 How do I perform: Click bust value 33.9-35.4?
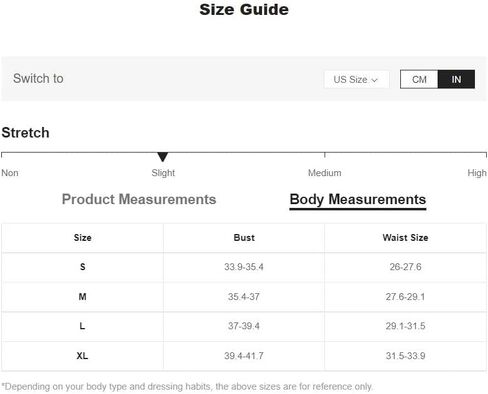(x=244, y=267)
